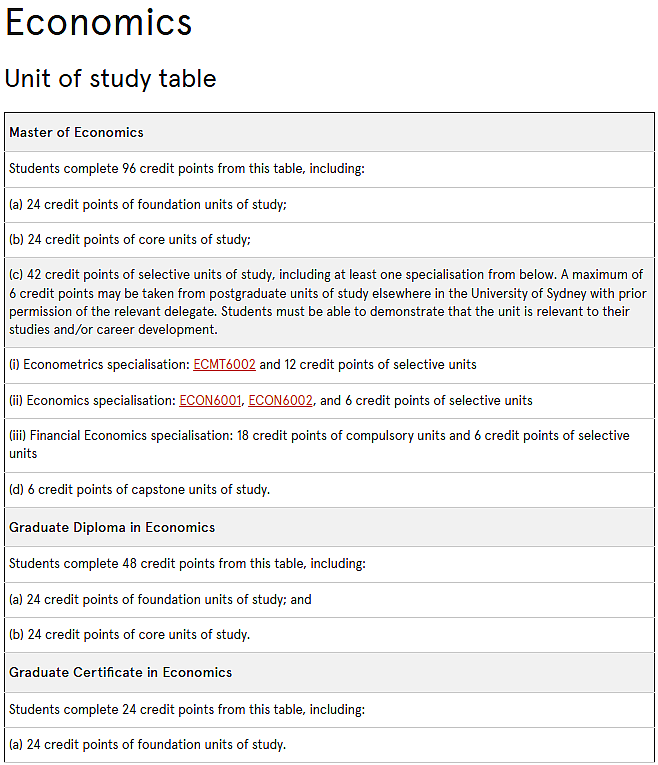Click the 42 credit points selective units paragraph
The height and width of the screenshot is (765, 658).
point(329,302)
